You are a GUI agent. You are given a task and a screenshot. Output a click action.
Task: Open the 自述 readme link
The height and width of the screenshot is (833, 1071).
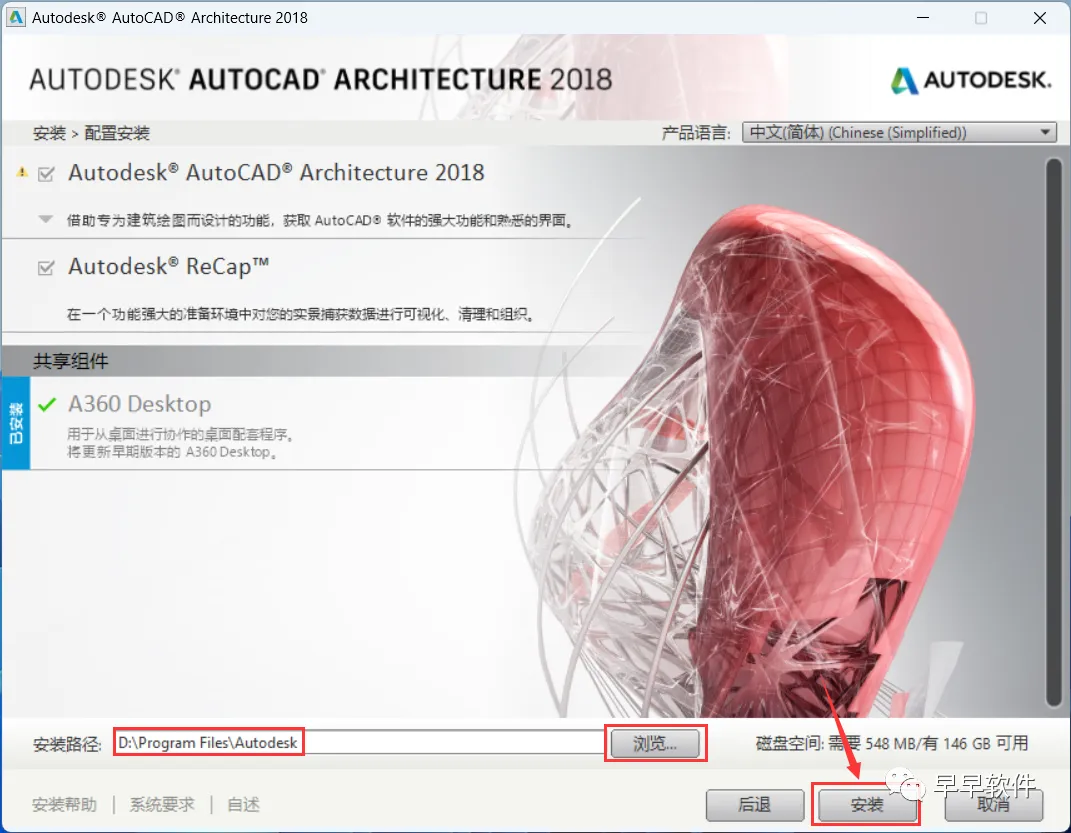tap(243, 805)
